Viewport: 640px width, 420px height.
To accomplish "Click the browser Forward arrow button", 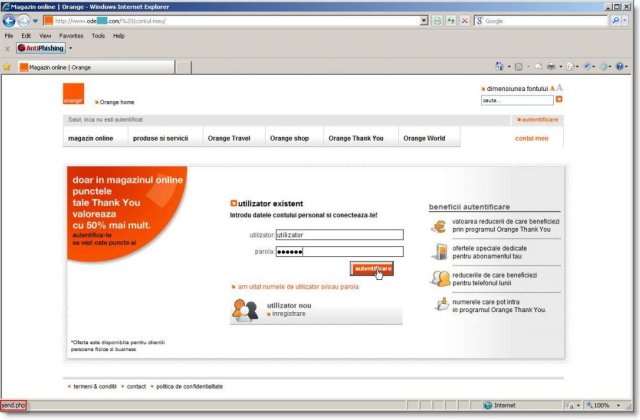I will 24,21.
